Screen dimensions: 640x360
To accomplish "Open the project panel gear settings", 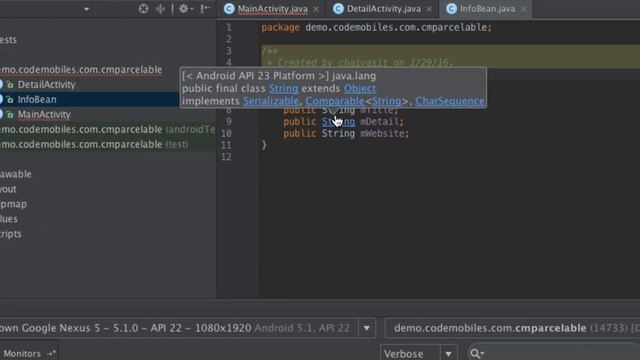I will point(185,9).
